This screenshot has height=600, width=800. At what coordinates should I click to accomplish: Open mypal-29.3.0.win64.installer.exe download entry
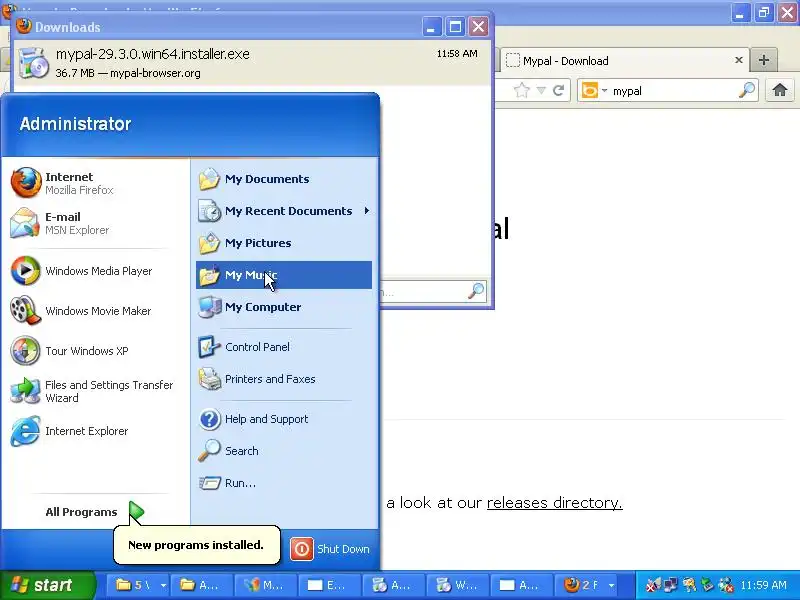[x=252, y=63]
